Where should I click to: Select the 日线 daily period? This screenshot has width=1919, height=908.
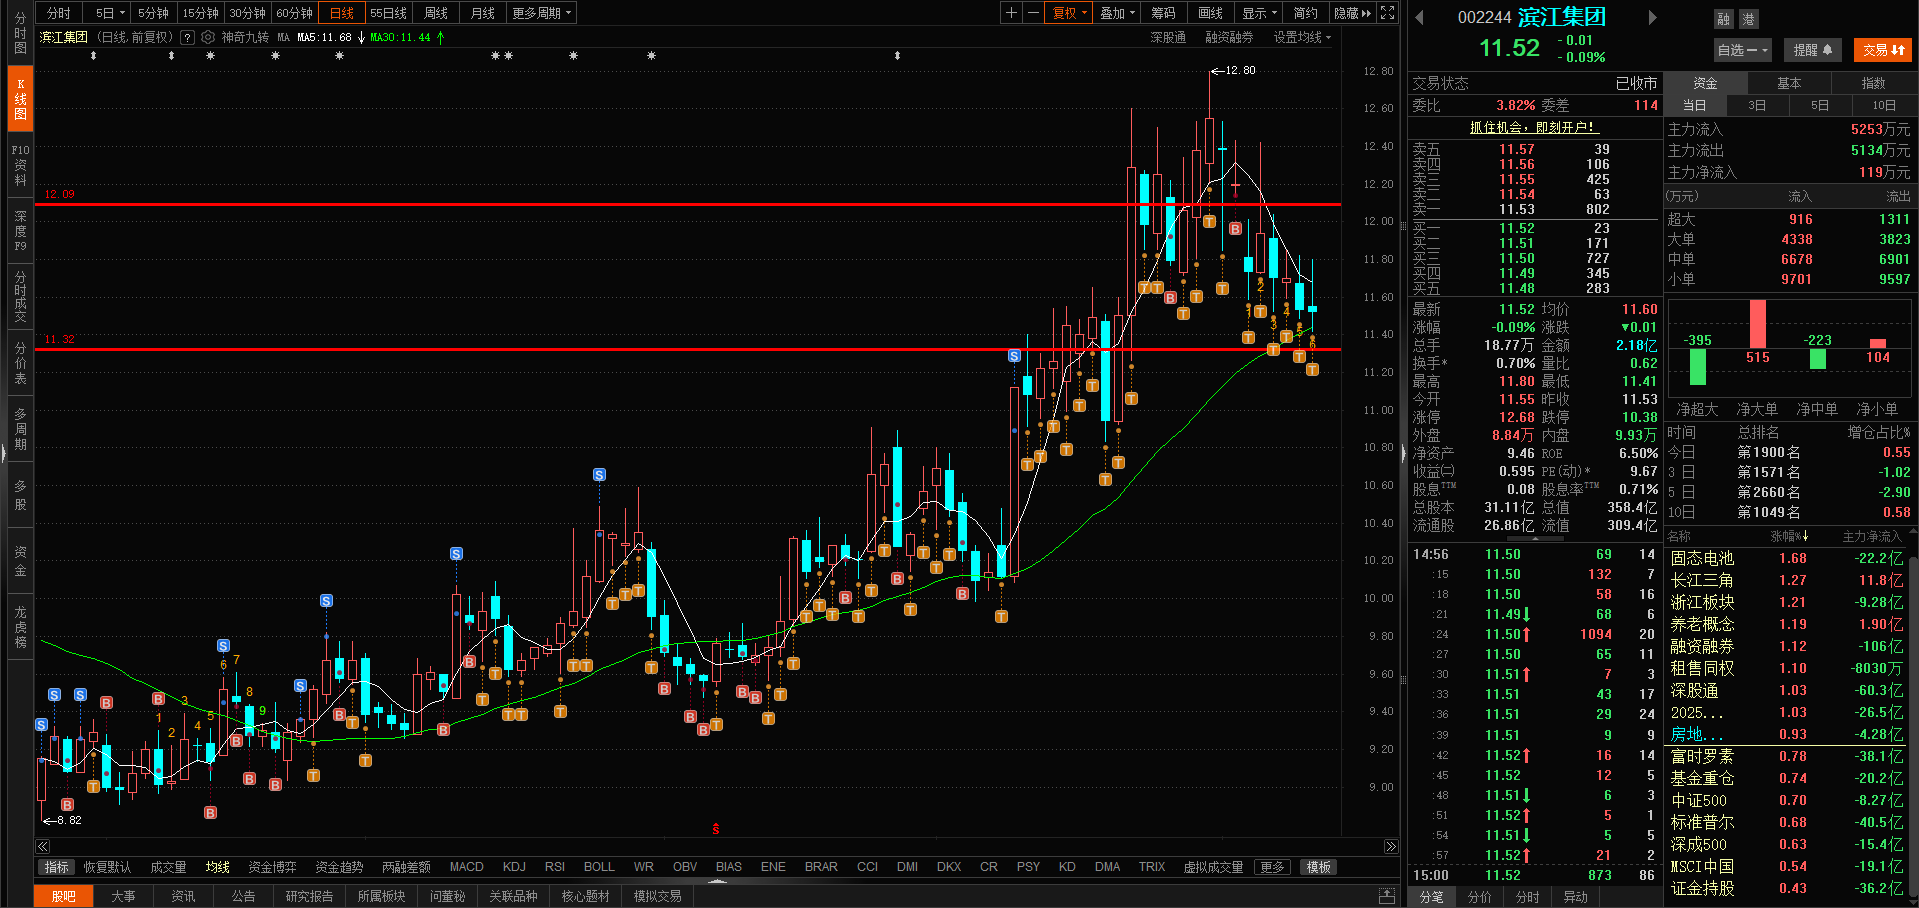(x=342, y=13)
